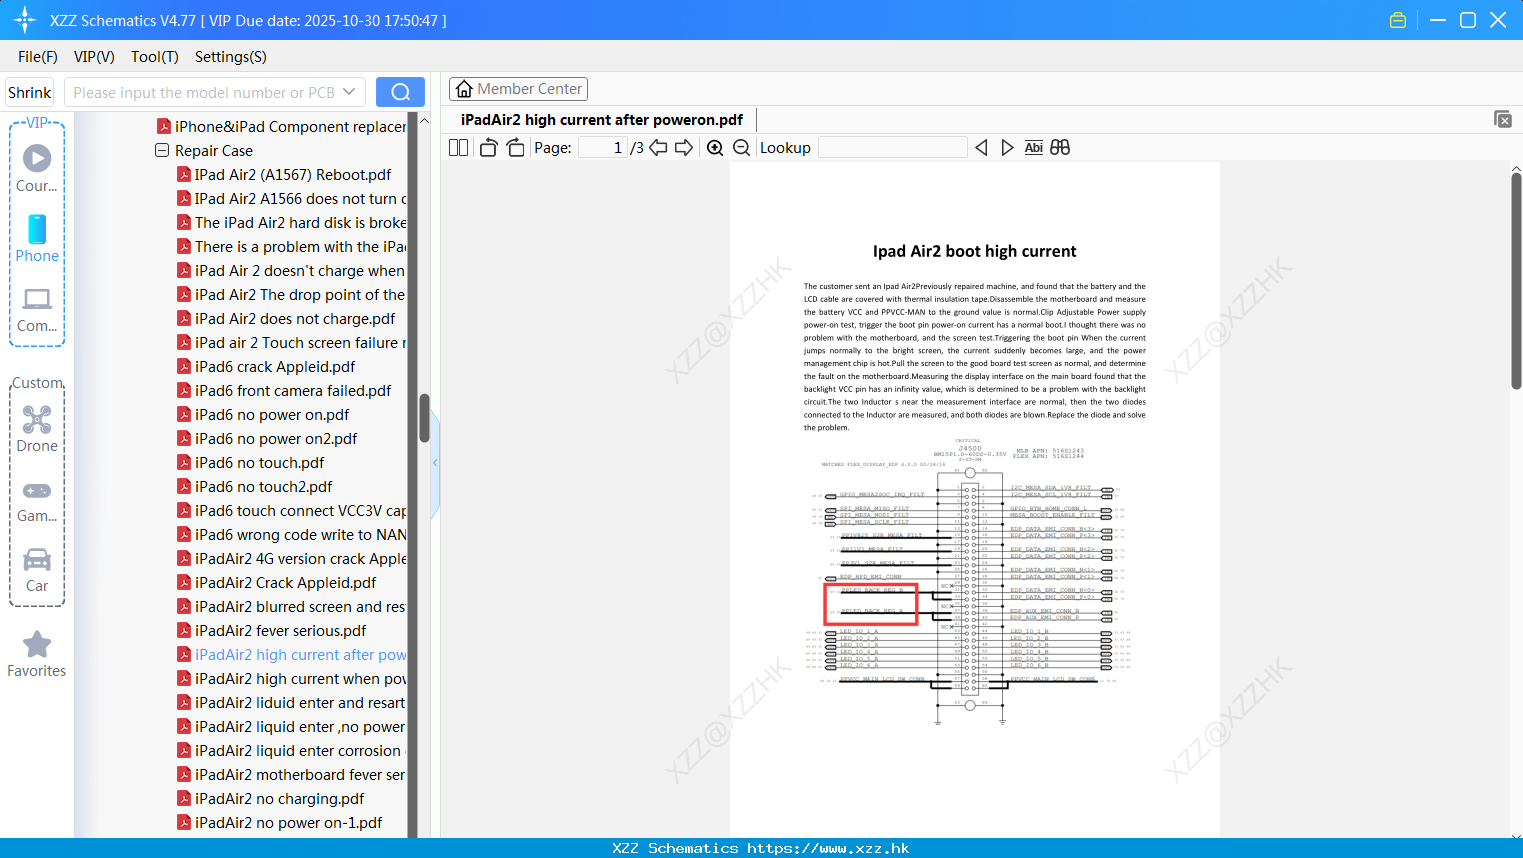This screenshot has height=858, width=1523.
Task: Go to previous page arrow
Action: 658,147
